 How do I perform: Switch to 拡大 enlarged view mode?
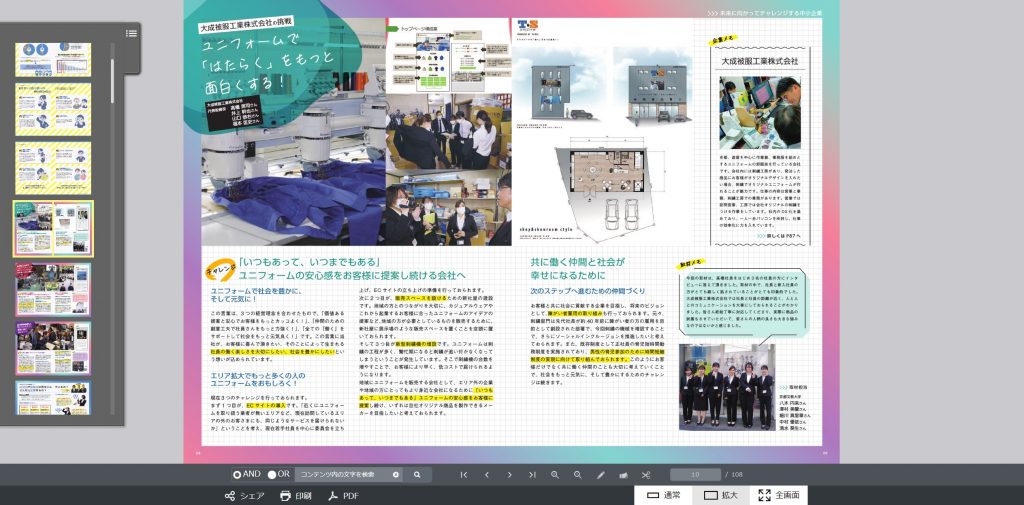(721, 495)
